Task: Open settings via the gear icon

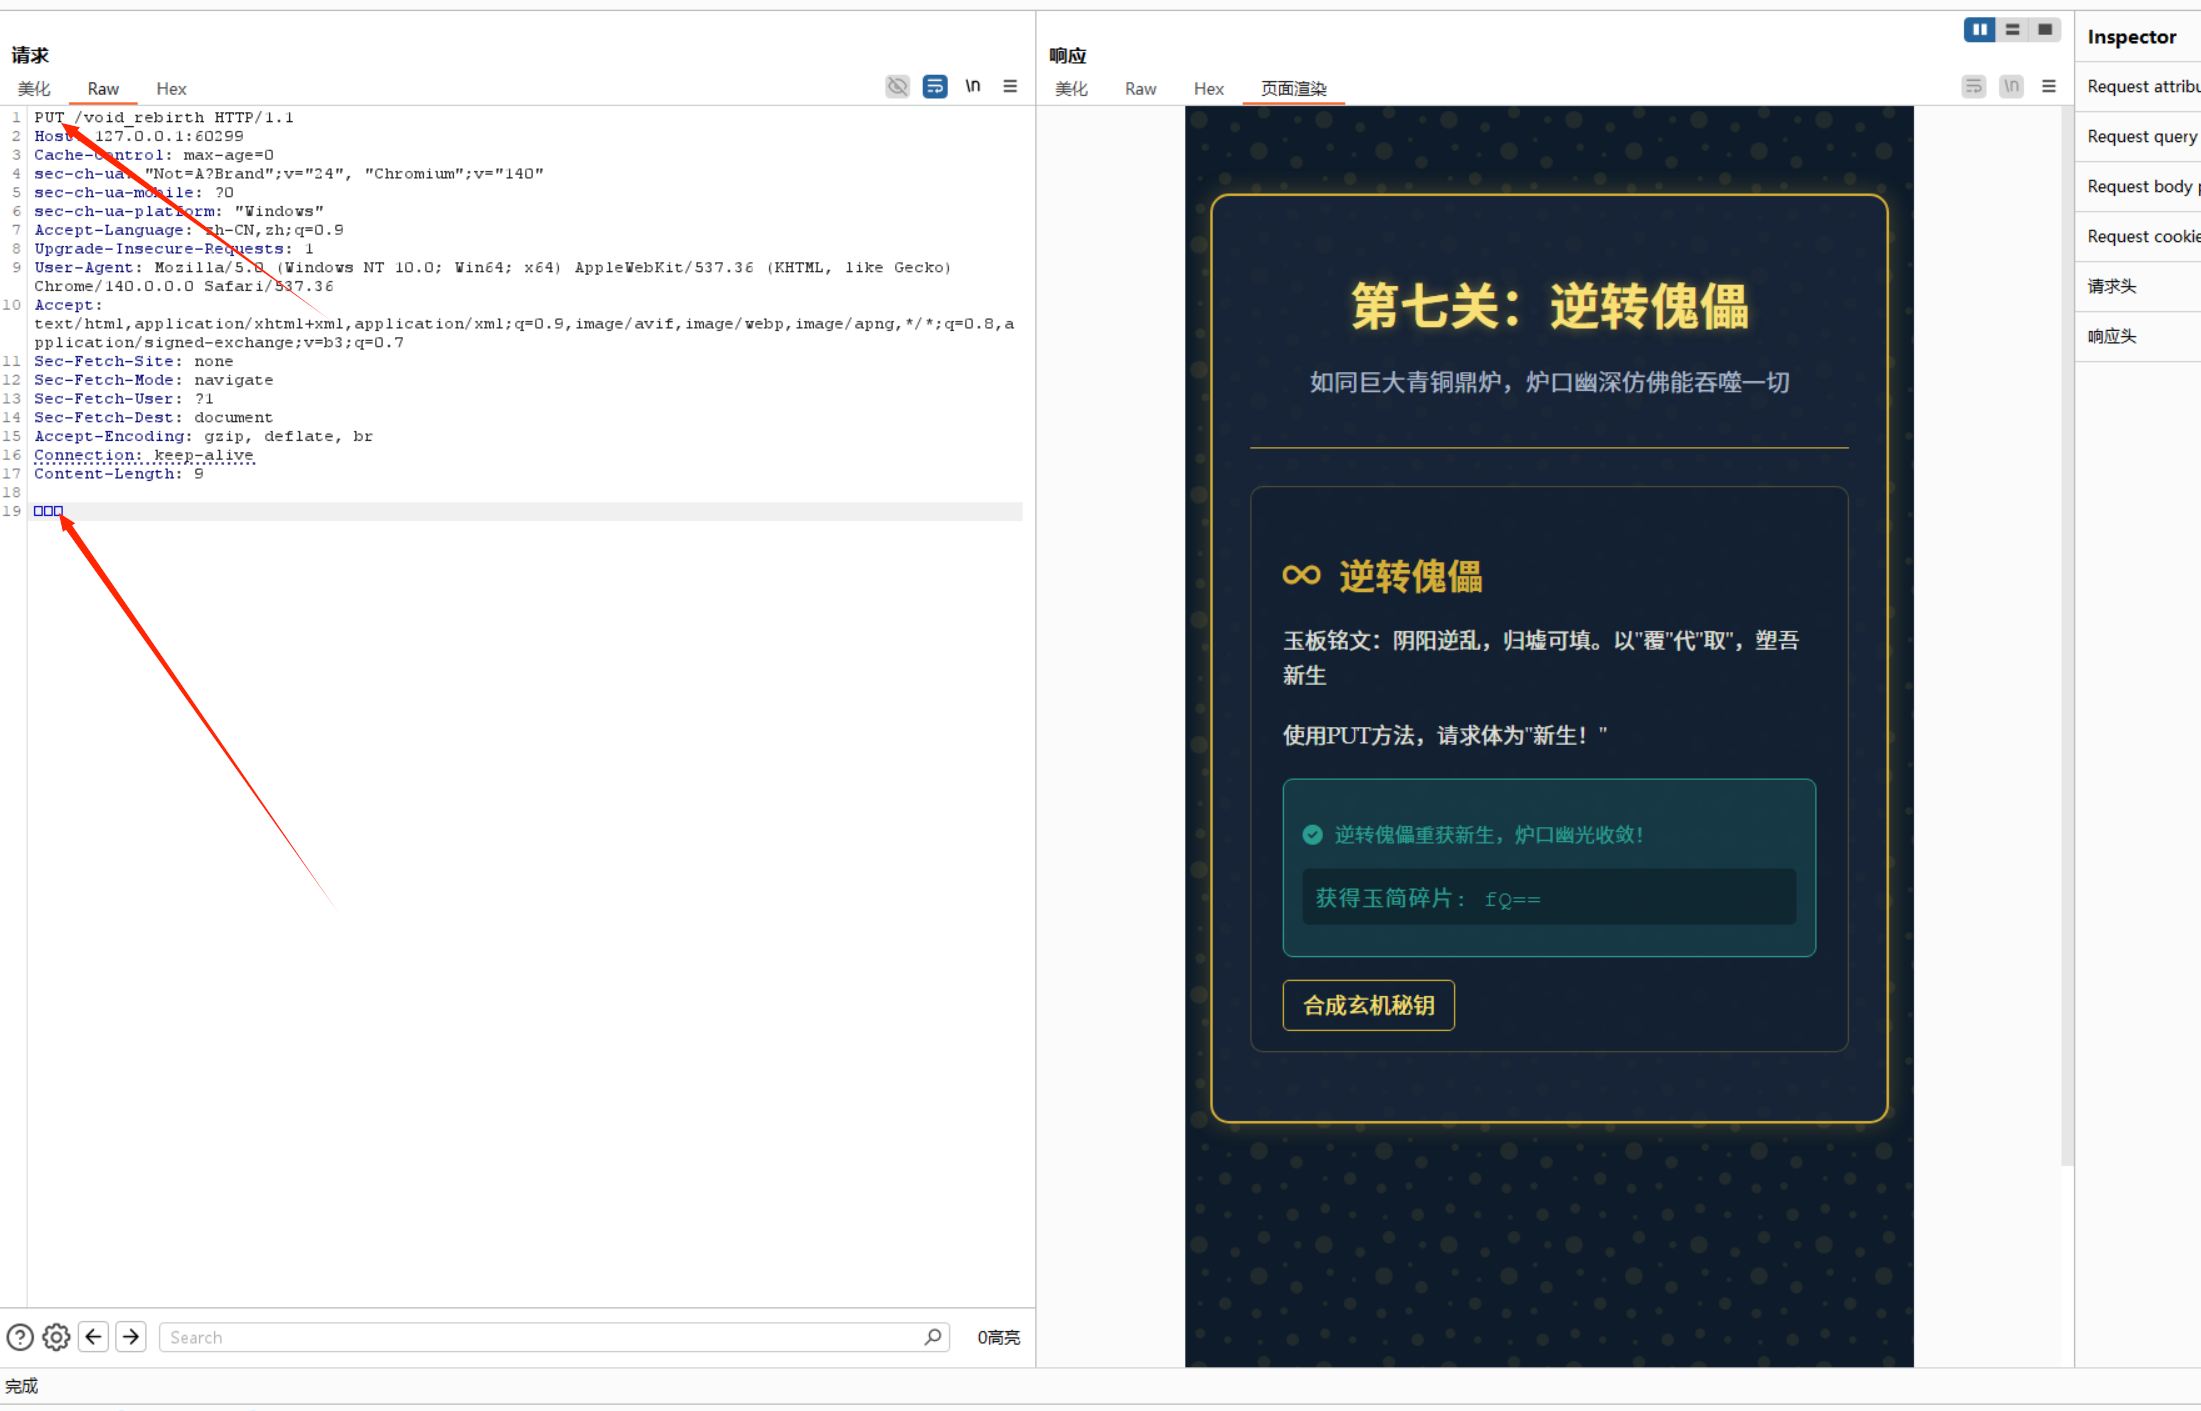Action: tap(56, 1337)
